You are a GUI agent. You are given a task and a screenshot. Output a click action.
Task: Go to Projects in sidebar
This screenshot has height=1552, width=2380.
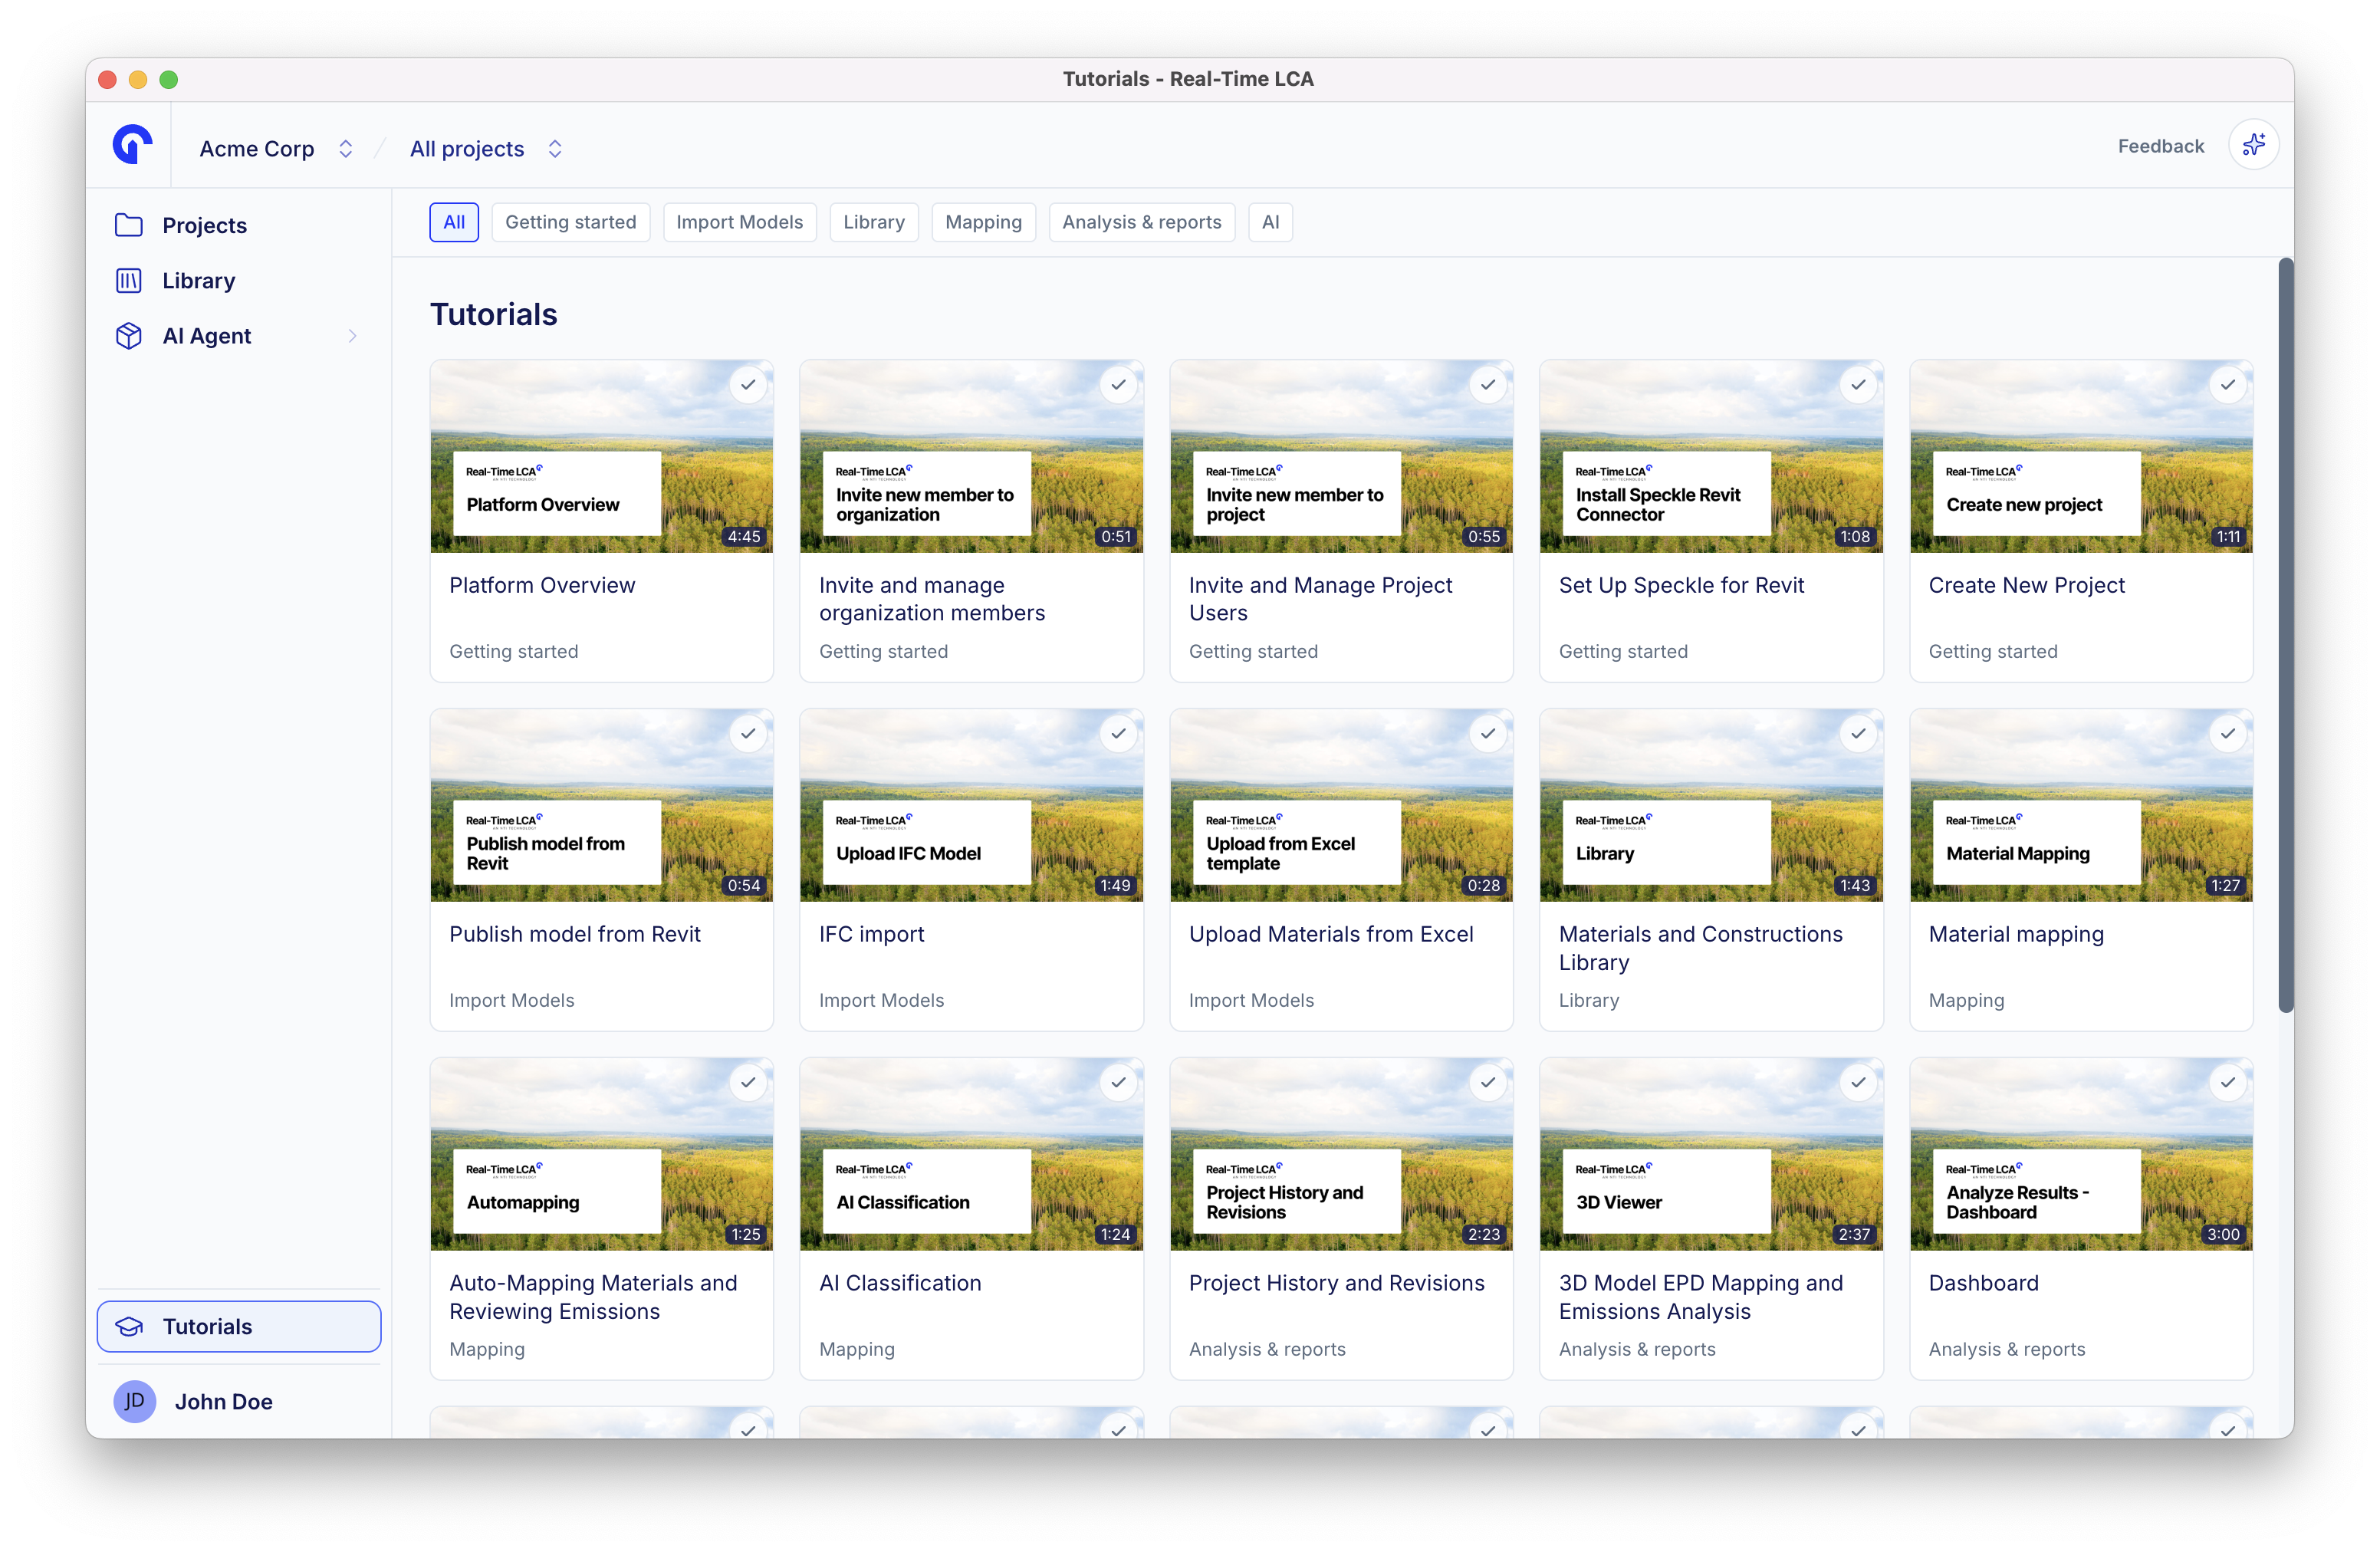238,225
